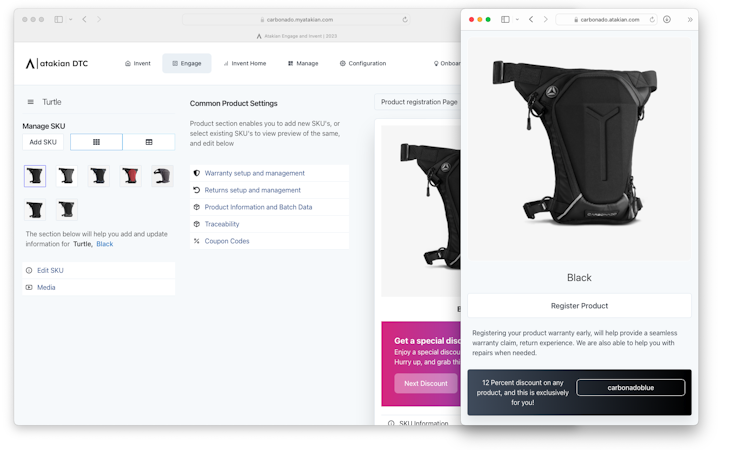Click the Edit SKU info icon

pos(29,270)
